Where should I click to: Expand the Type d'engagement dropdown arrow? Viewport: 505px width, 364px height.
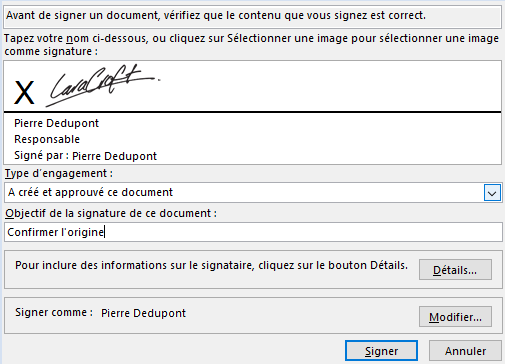(492, 193)
